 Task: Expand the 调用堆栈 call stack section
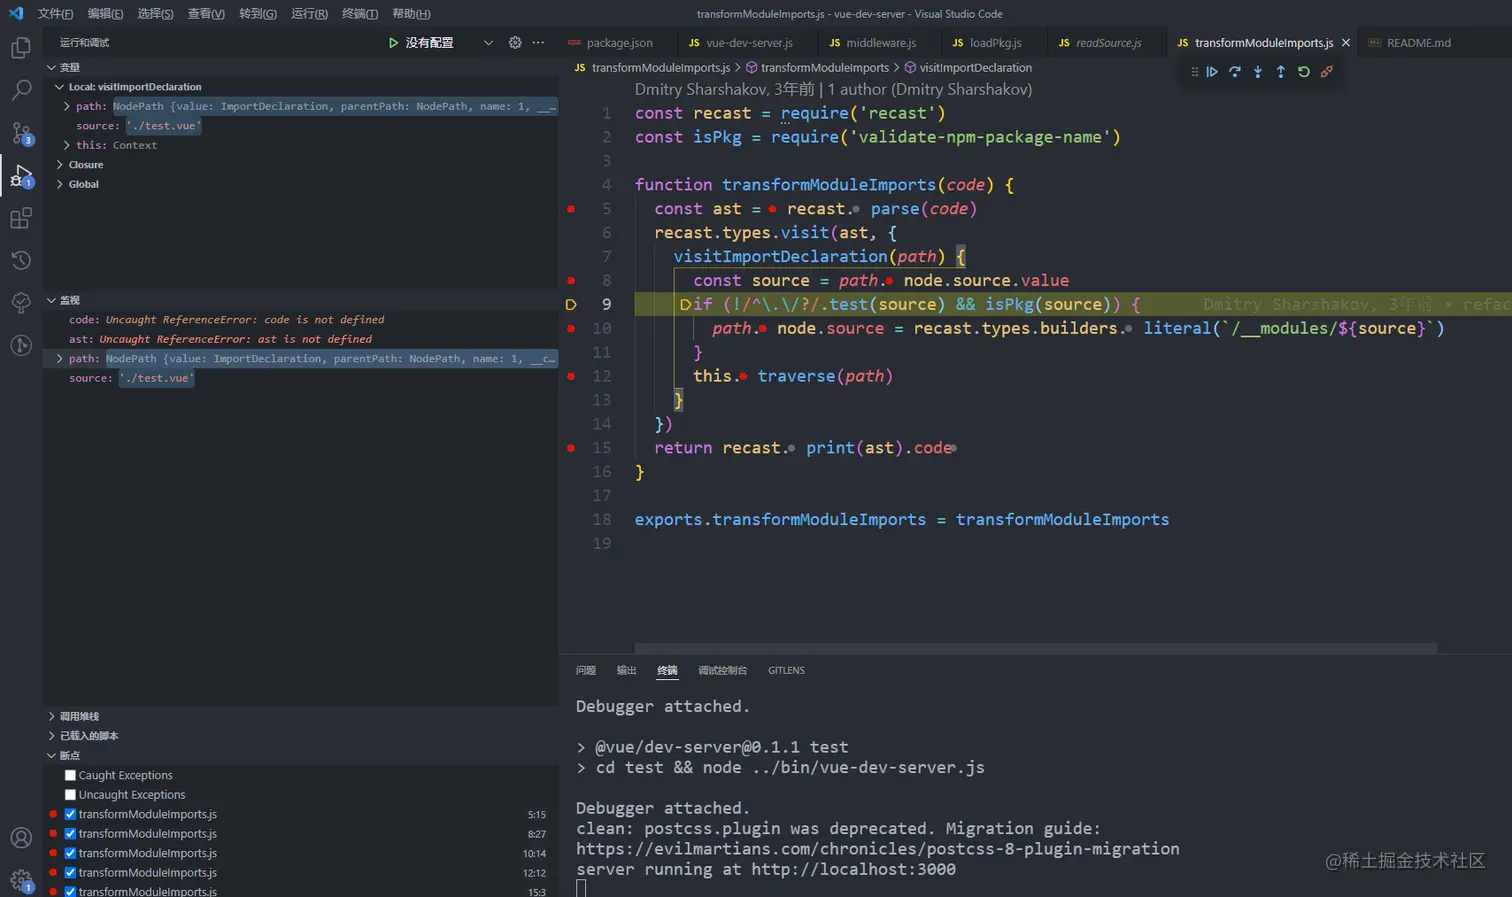(51, 716)
